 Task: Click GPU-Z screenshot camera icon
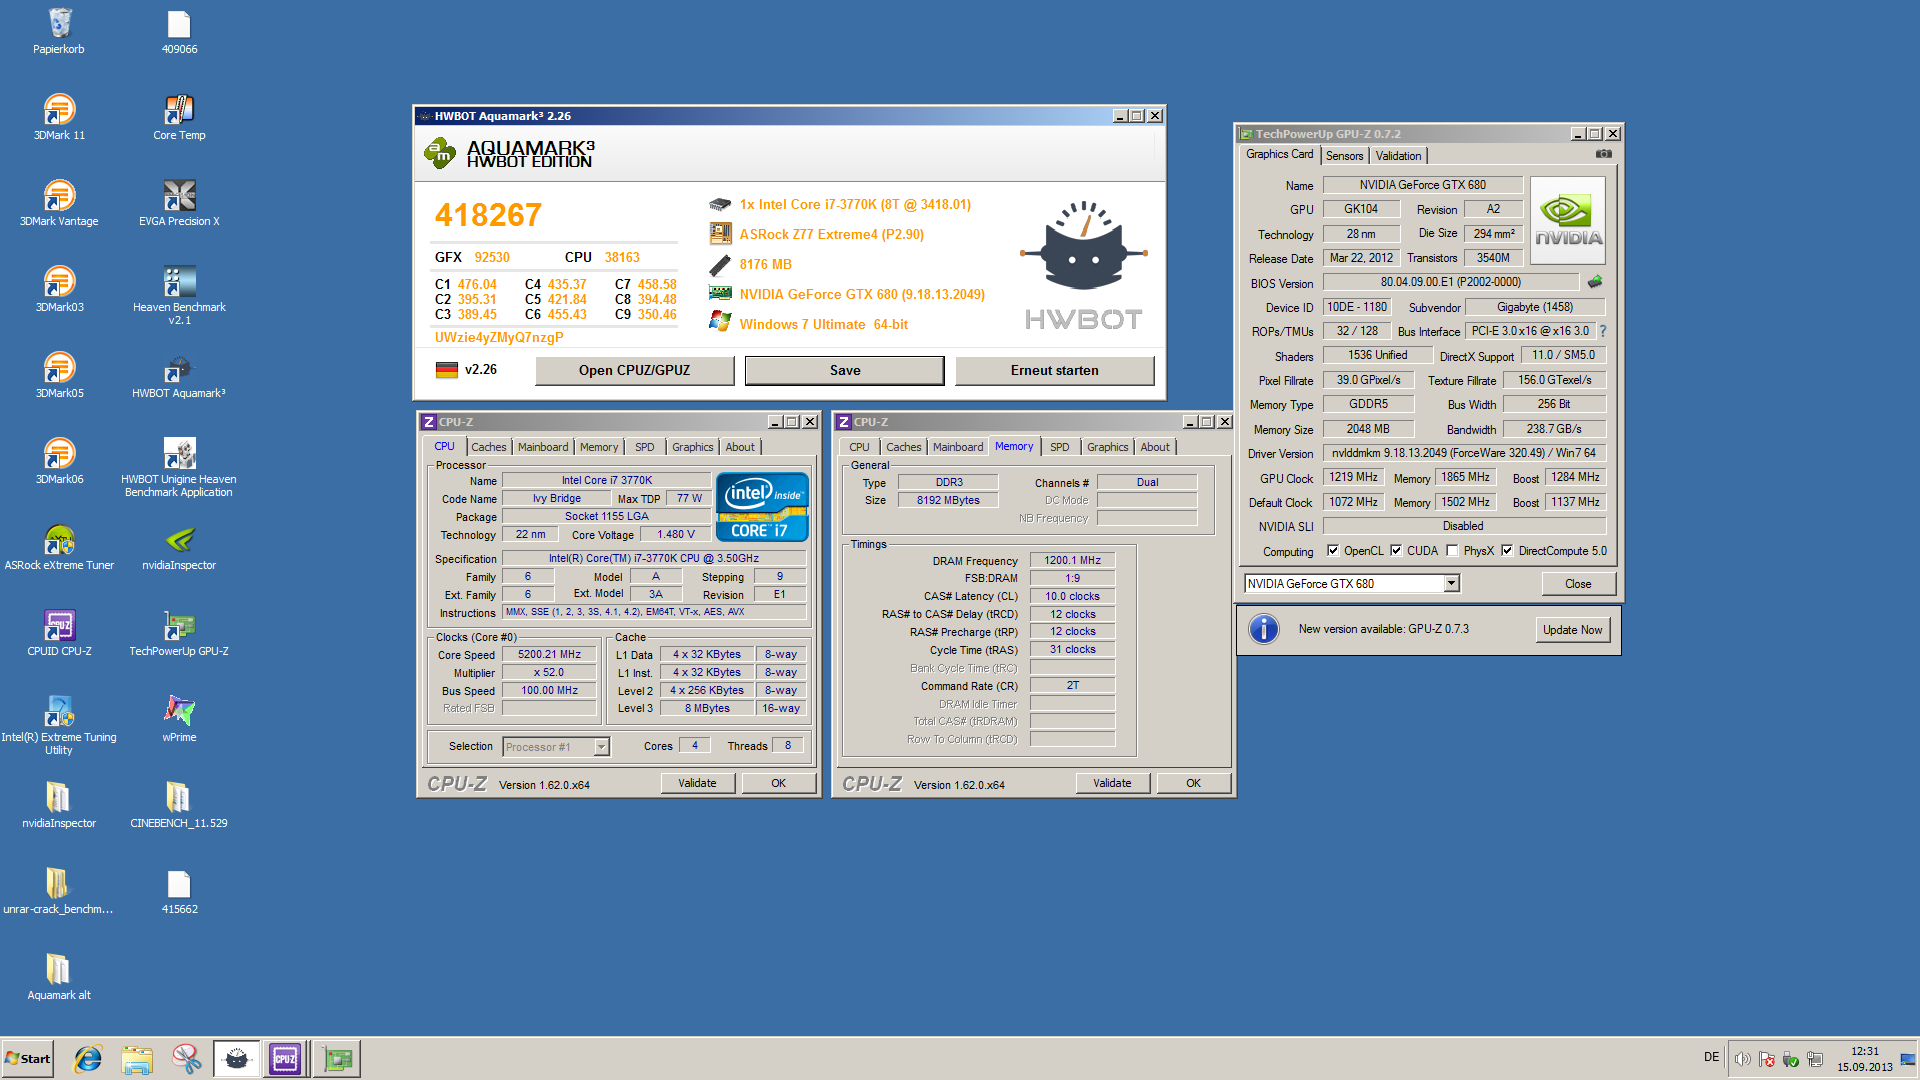[x=1603, y=154]
